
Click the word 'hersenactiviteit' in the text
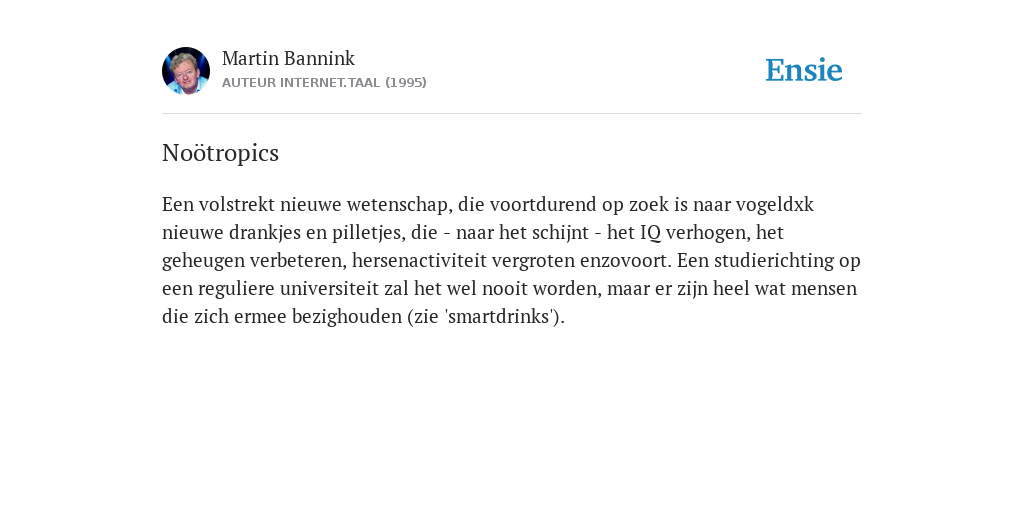[x=419, y=261]
